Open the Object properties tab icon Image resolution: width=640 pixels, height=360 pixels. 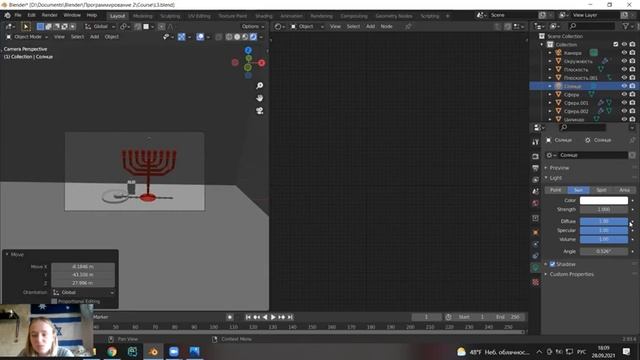tap(536, 232)
